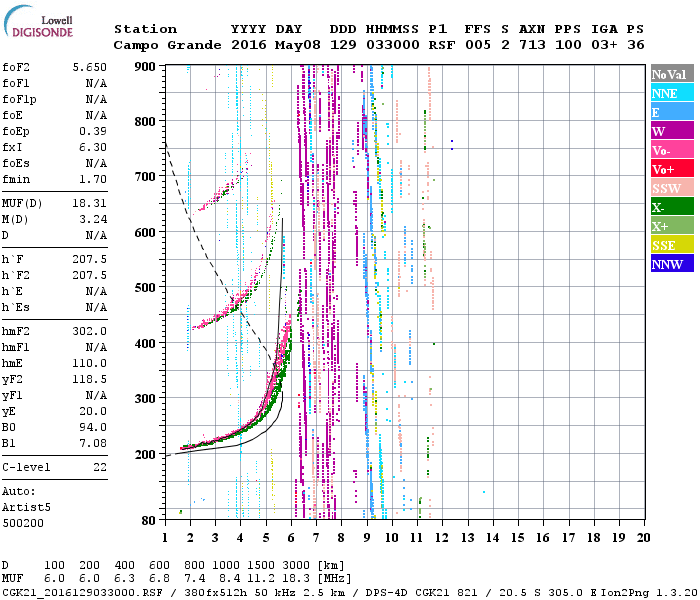Select the W purple legend swatch

point(672,131)
